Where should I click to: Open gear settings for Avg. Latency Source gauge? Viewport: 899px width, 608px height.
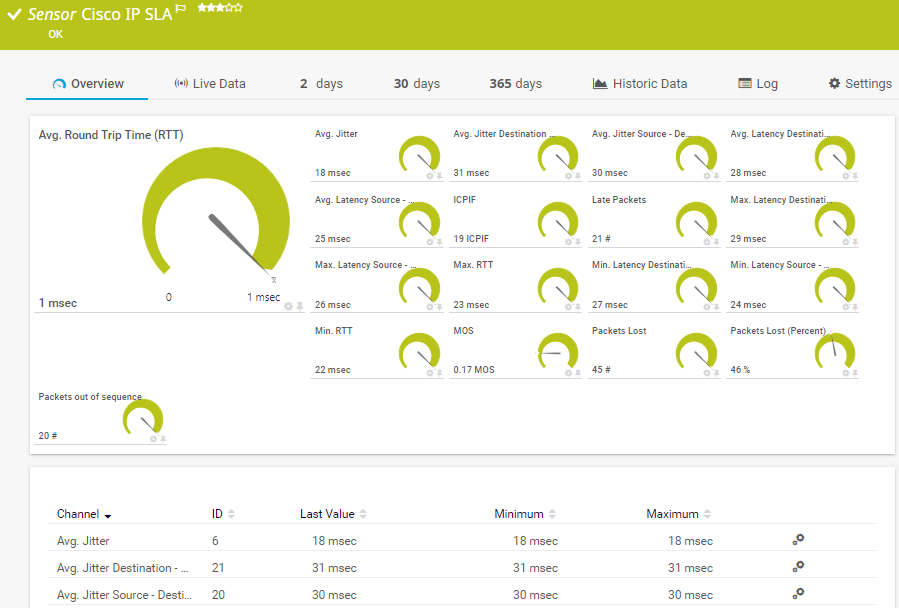430,241
